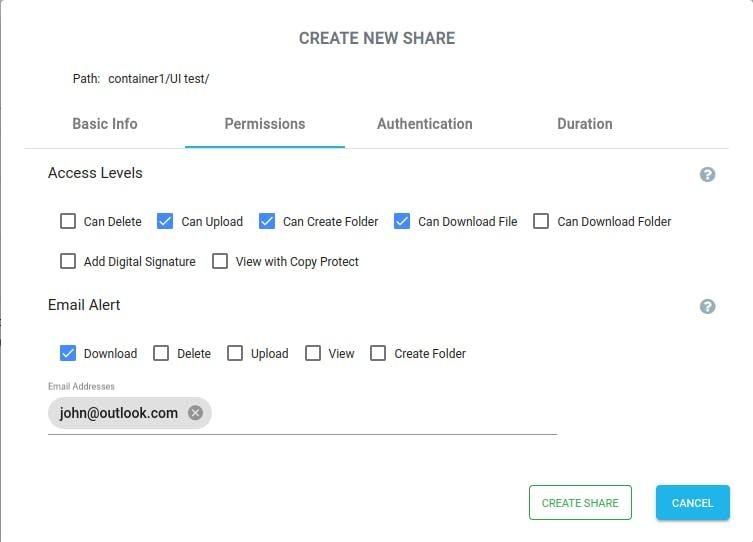
Task: Switch to the Basic Info tab
Action: [105, 124]
